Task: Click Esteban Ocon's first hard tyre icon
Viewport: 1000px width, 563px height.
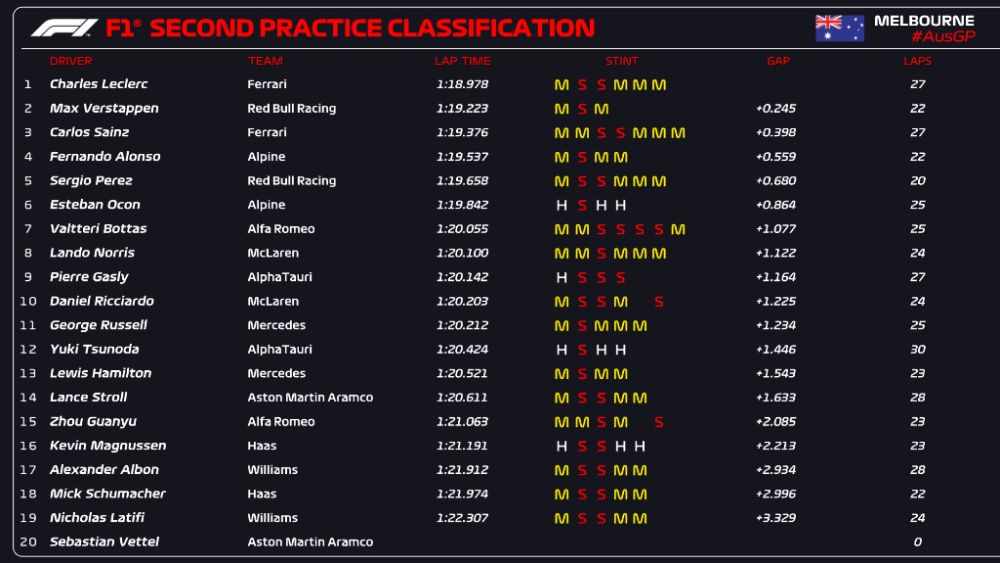Action: [x=562, y=205]
